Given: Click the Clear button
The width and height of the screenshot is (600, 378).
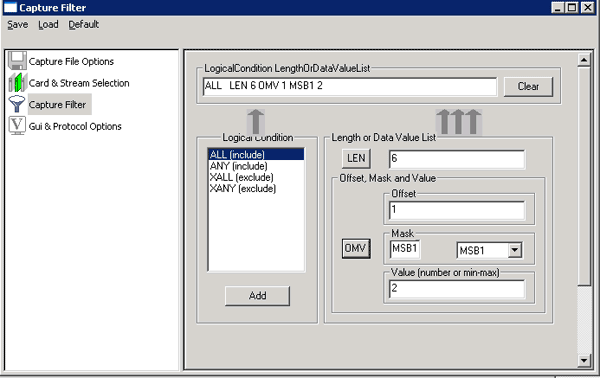Looking at the screenshot, I should click(528, 86).
